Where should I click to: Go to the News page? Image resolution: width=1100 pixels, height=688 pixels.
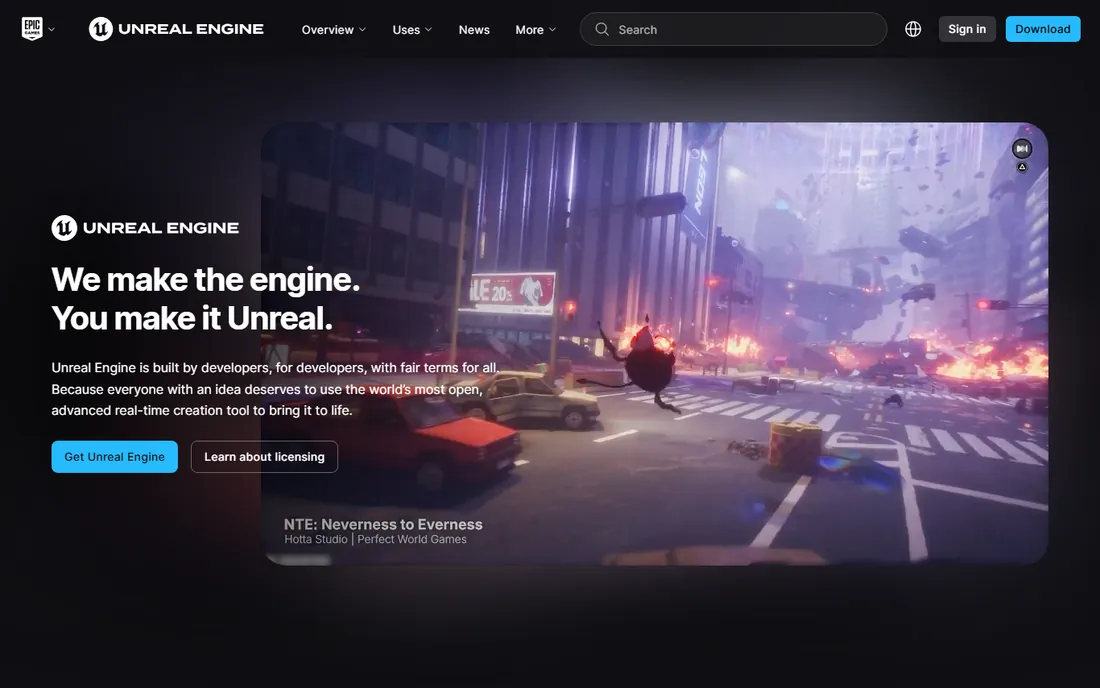tap(474, 29)
